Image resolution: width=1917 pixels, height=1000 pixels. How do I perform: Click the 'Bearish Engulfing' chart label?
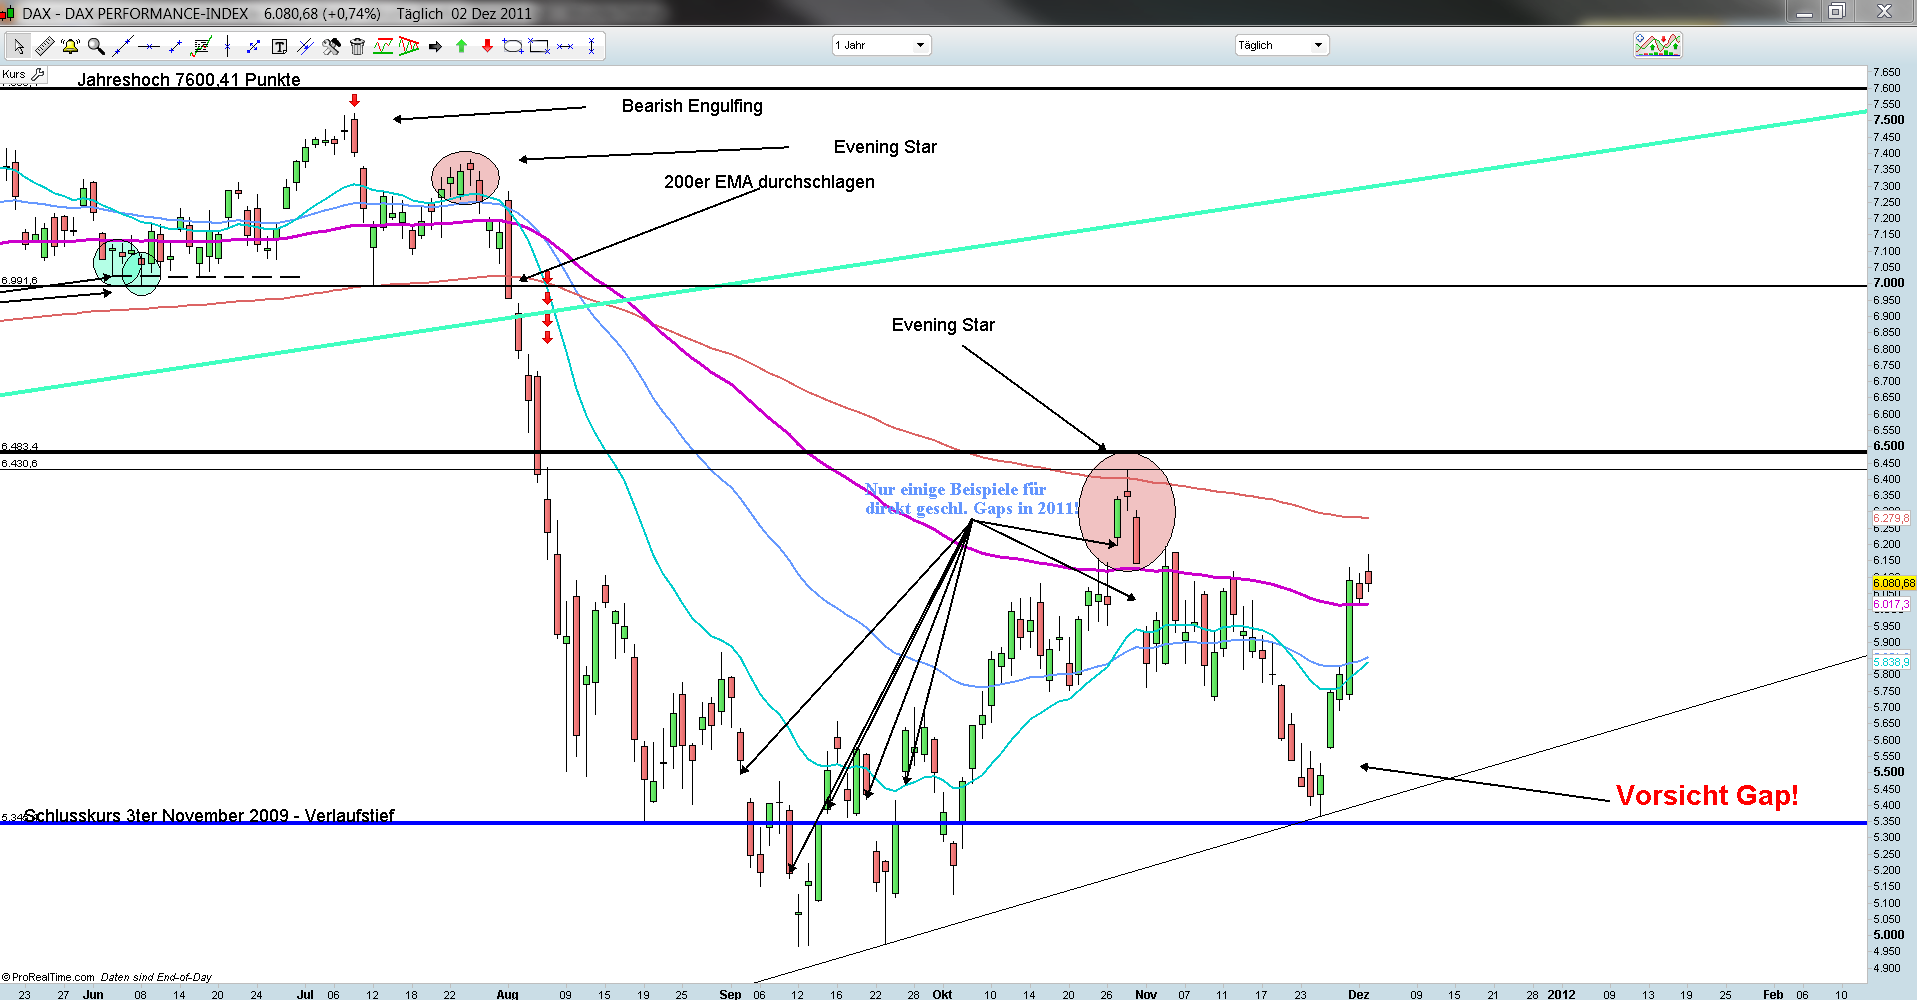click(x=691, y=106)
